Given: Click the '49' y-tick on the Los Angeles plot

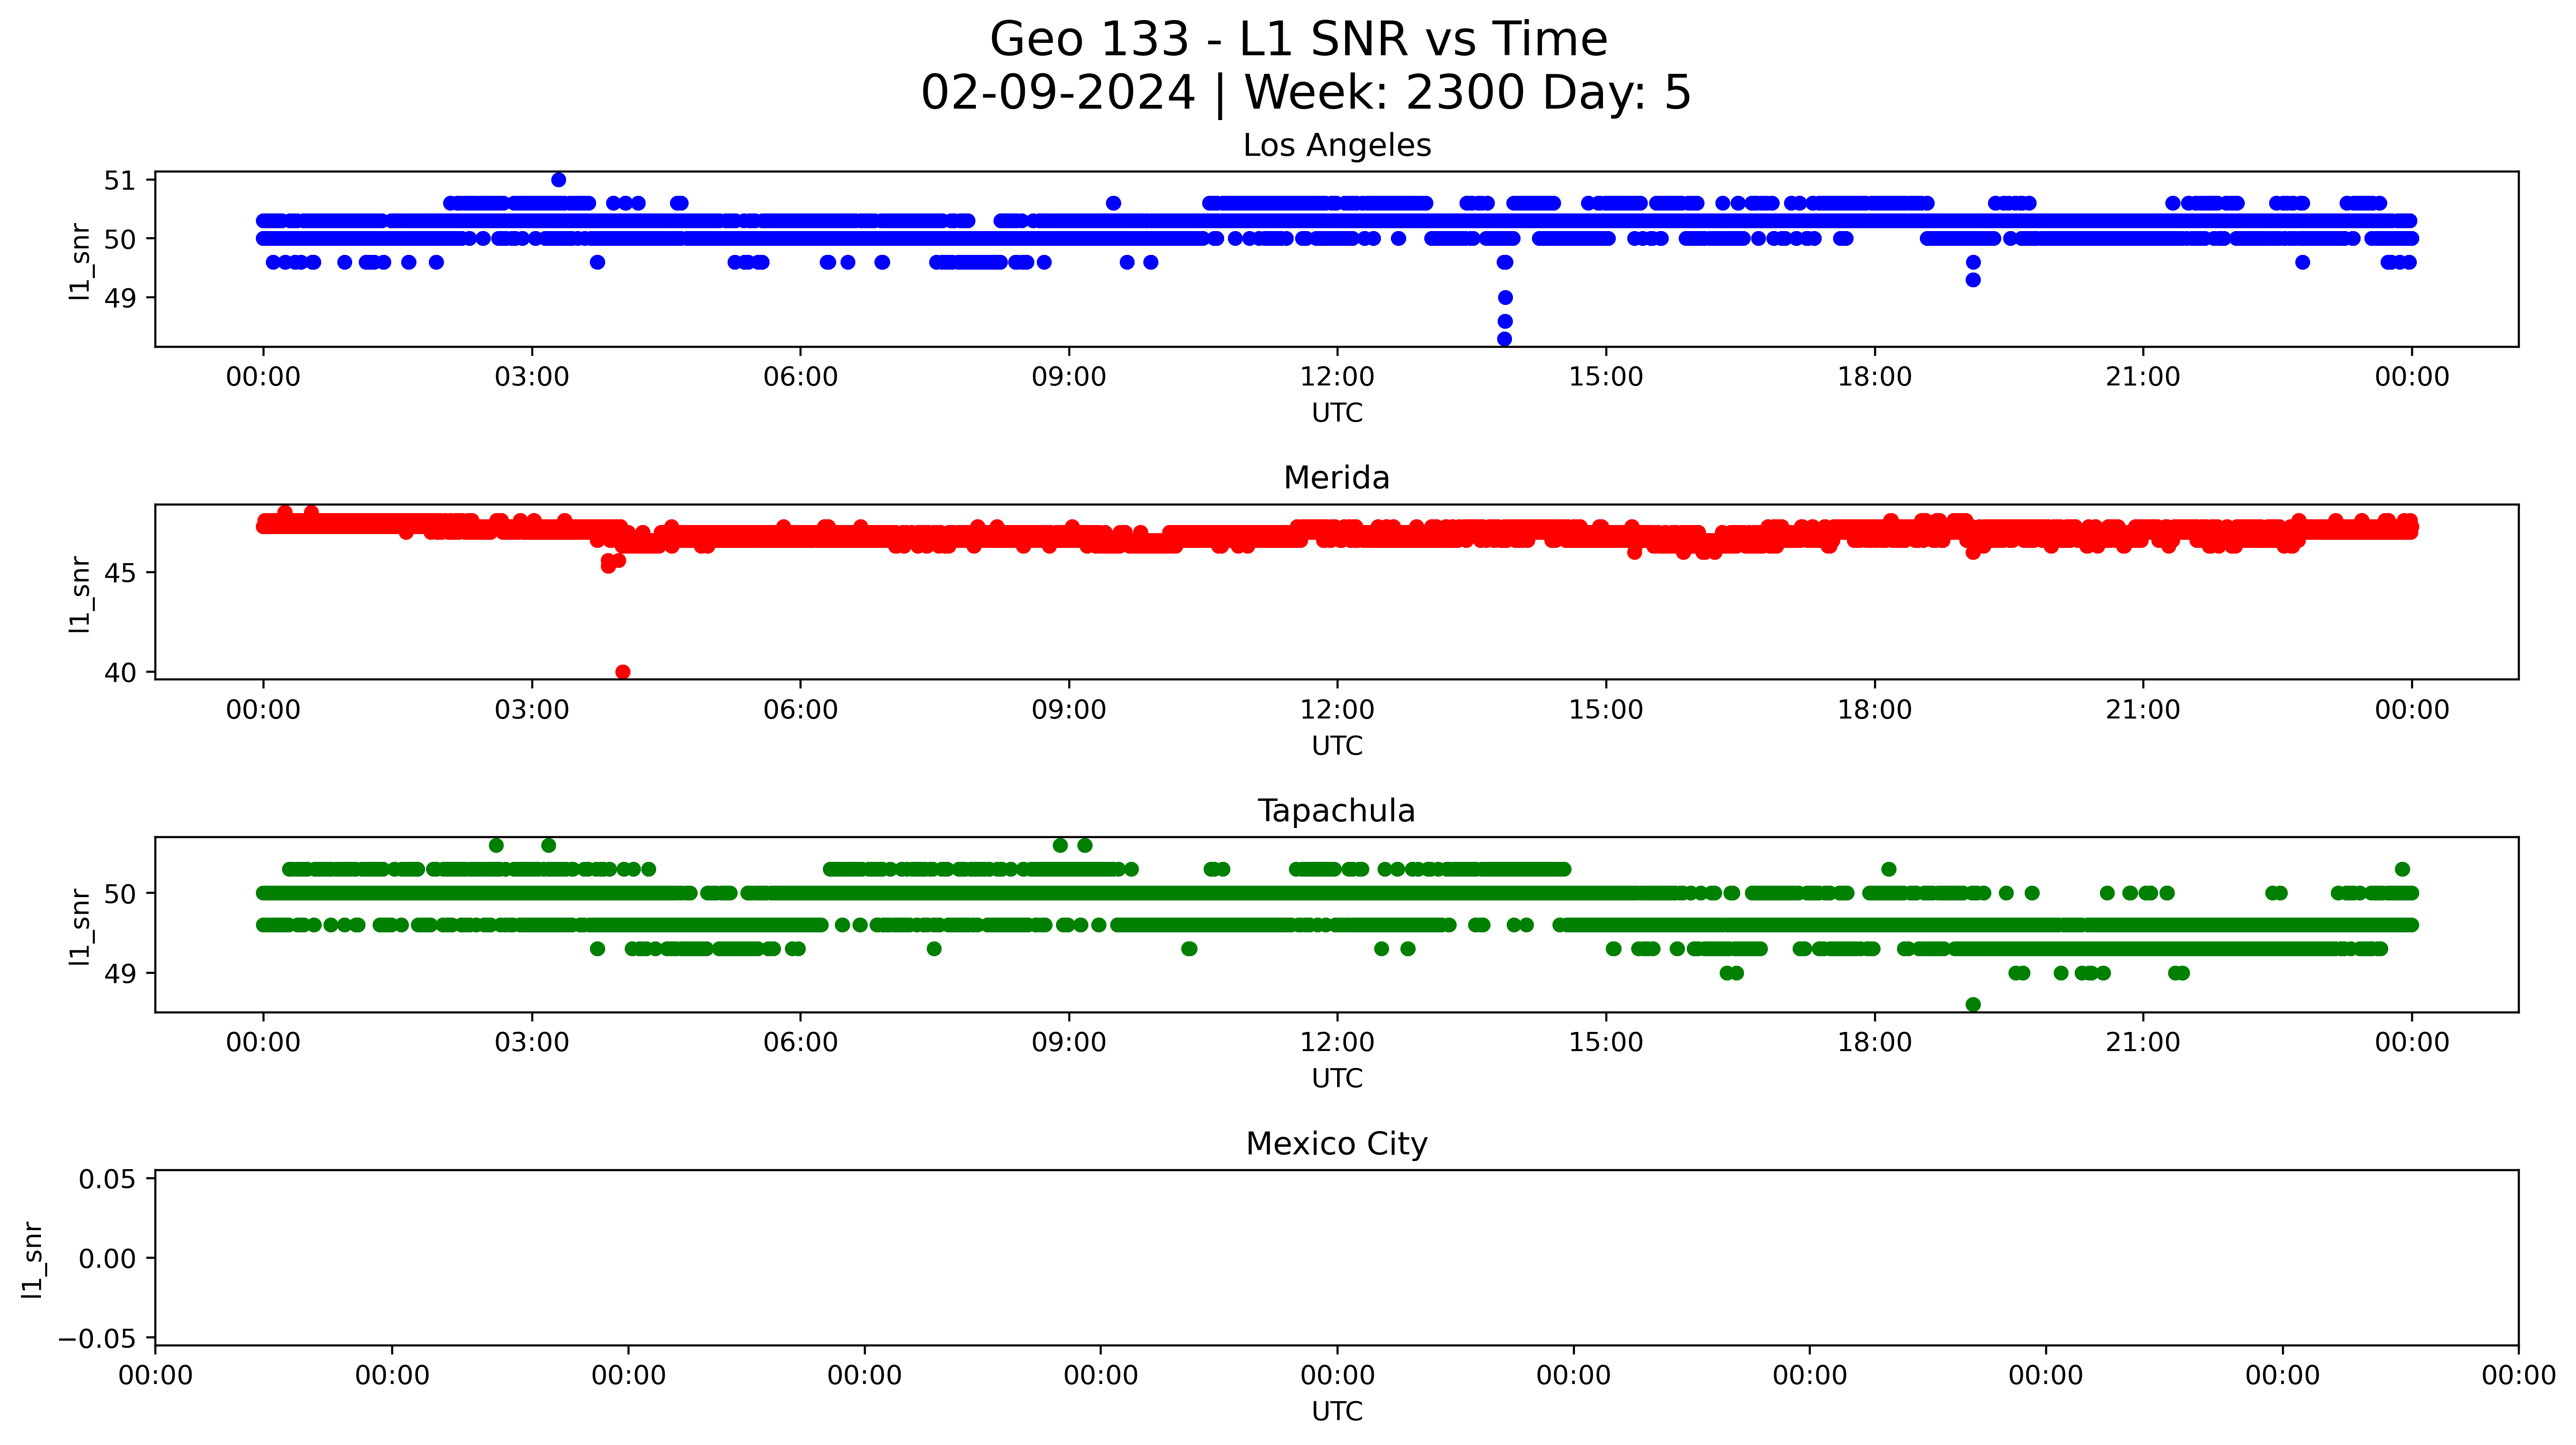Looking at the screenshot, I should 119,298.
